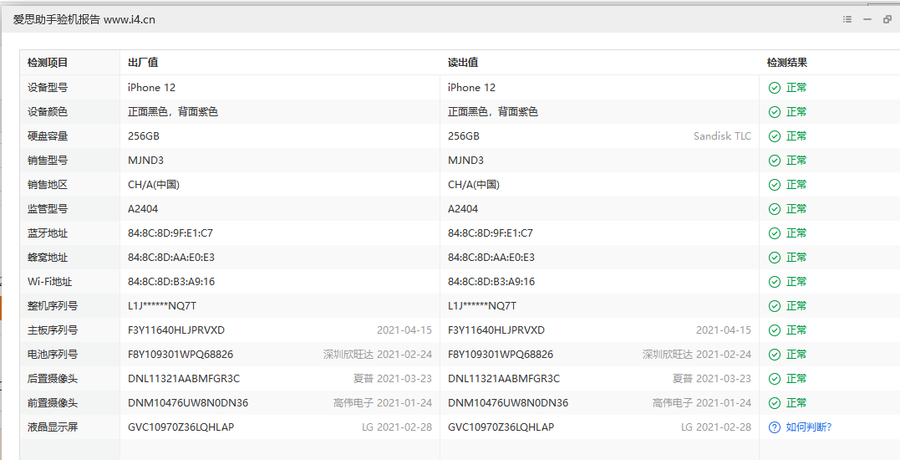Select the 主板序列号 read value F3Y11640HLJPRVXD
Viewport: 900px width, 460px height.
click(x=496, y=330)
